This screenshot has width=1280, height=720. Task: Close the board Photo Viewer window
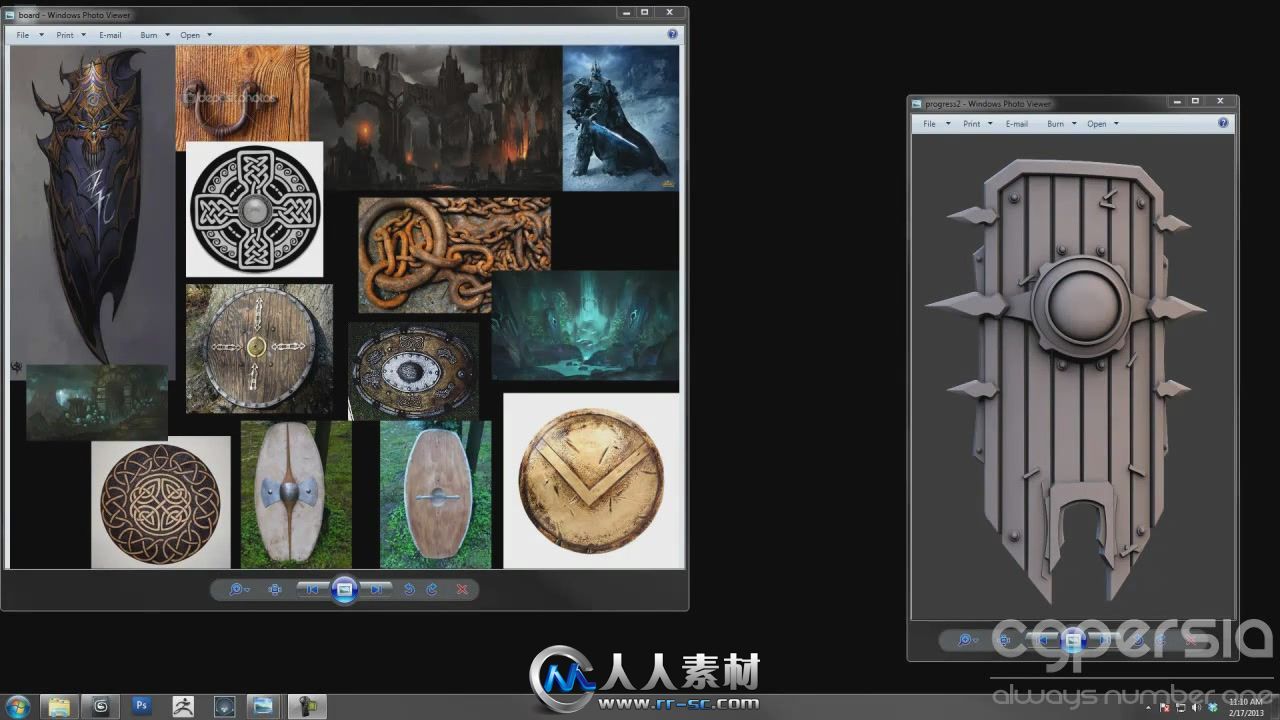671,12
